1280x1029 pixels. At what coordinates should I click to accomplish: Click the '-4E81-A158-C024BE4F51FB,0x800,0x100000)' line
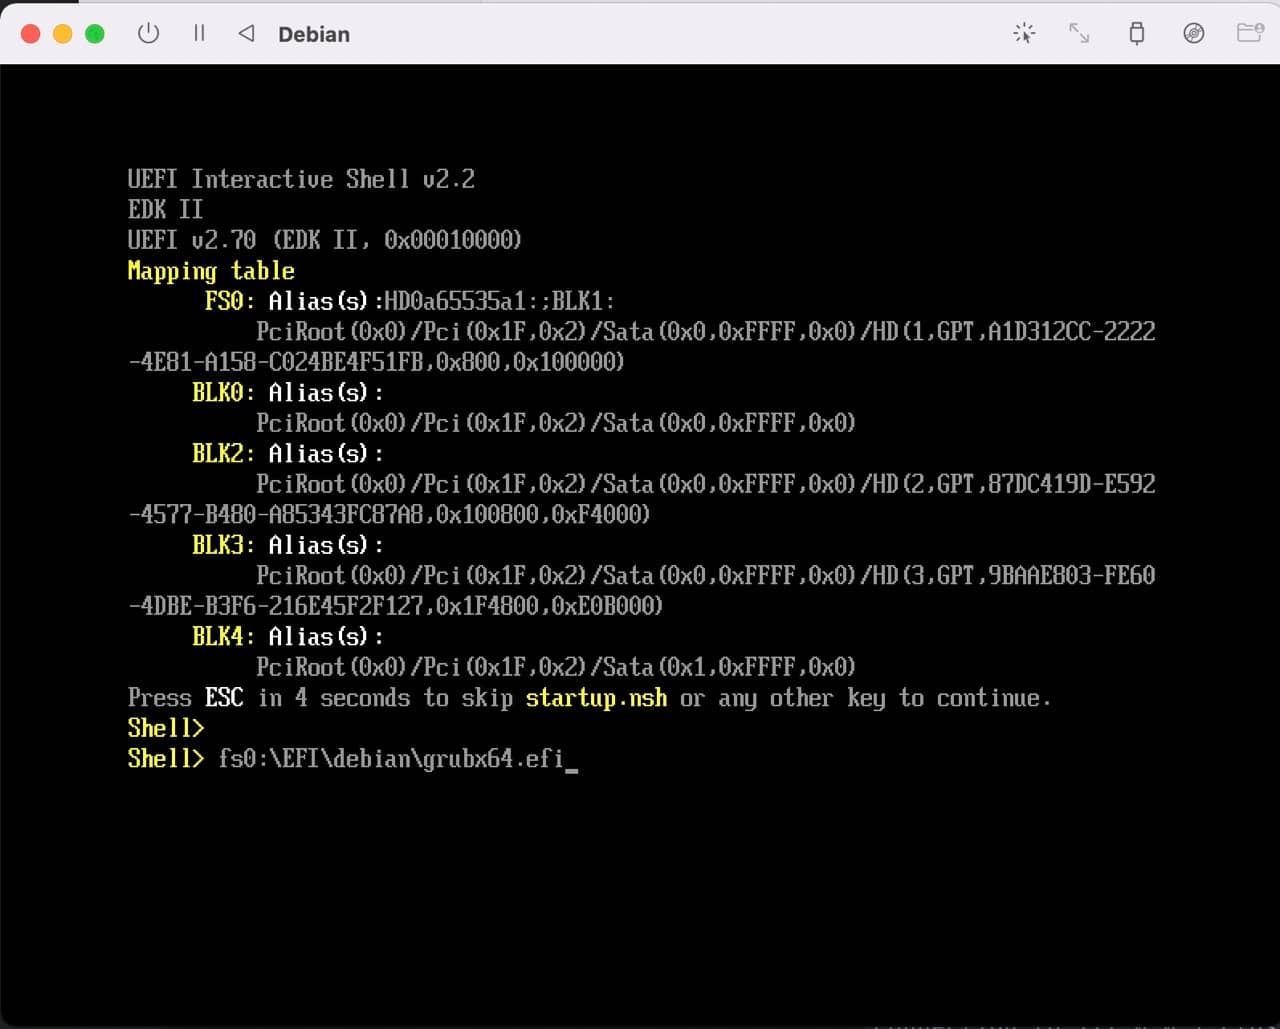pyautogui.click(x=376, y=362)
